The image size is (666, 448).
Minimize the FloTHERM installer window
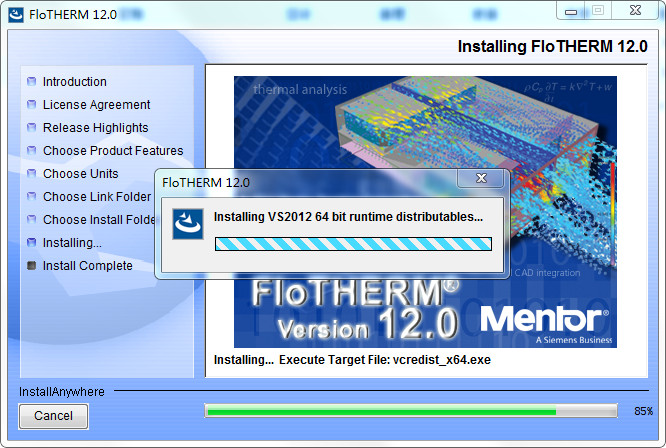click(570, 11)
